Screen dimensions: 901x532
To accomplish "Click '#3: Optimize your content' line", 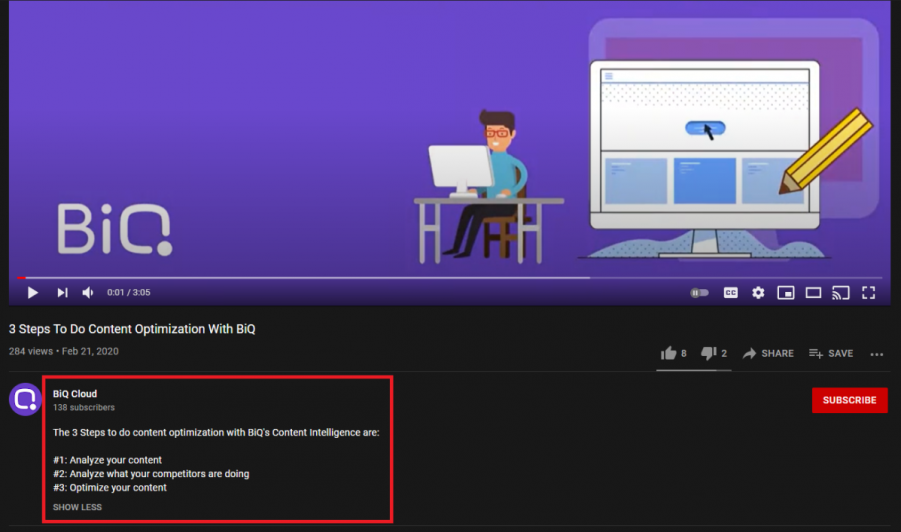I will coord(110,488).
